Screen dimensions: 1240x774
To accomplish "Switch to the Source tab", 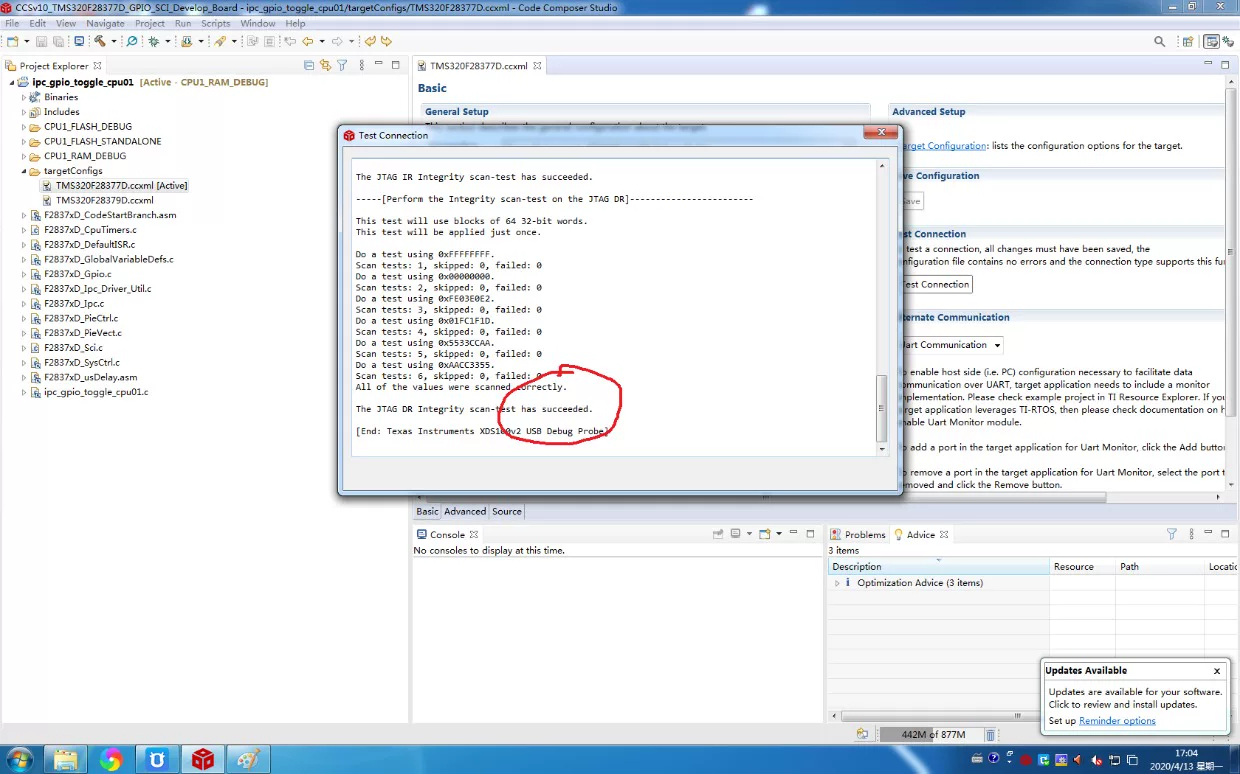I will (507, 511).
